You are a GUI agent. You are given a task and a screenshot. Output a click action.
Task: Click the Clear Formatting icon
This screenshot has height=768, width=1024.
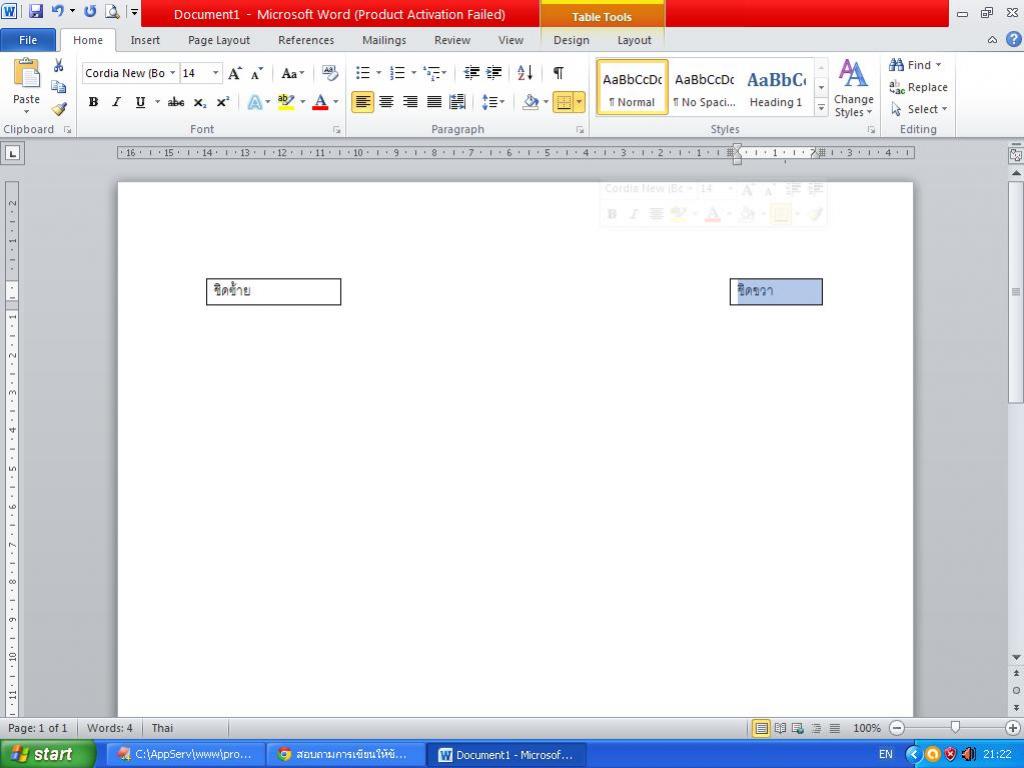(x=330, y=73)
